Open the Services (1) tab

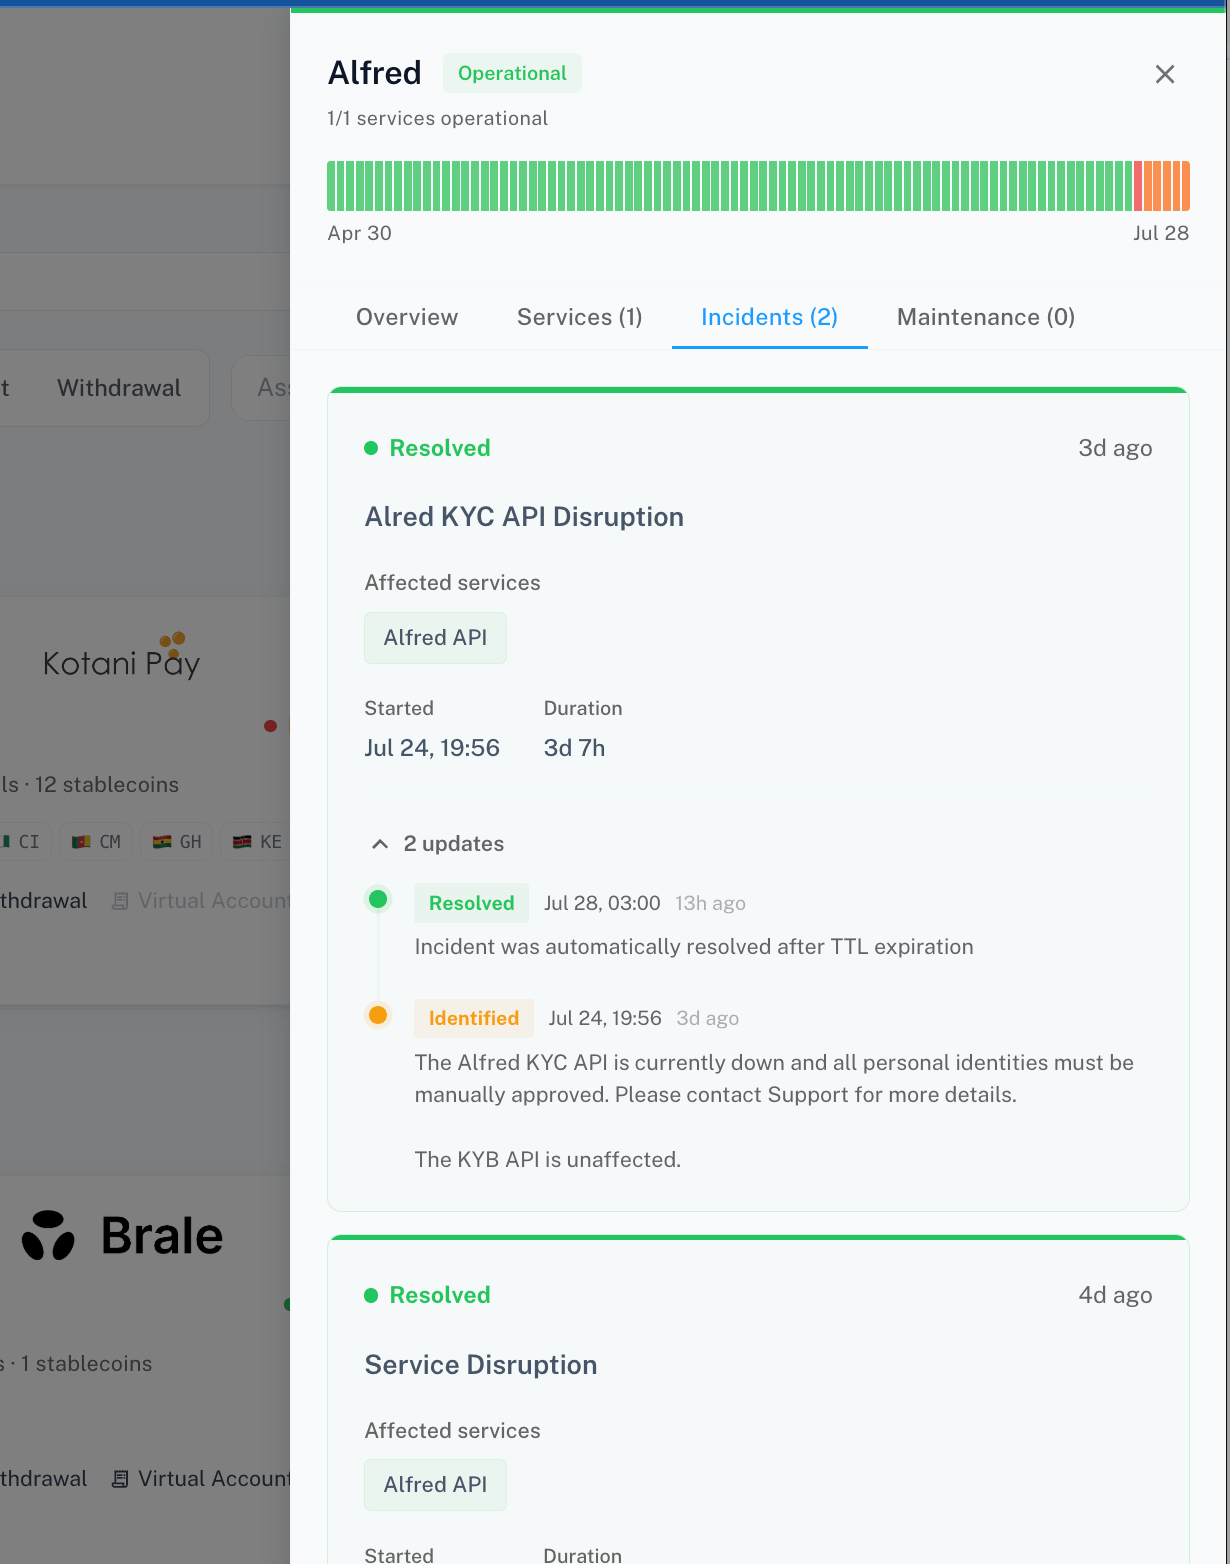[579, 317]
